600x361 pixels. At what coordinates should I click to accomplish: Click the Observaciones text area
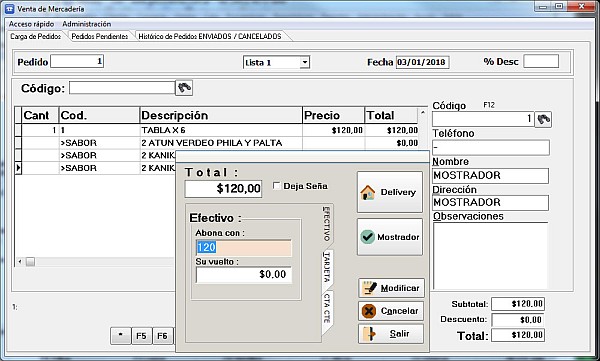point(491,256)
